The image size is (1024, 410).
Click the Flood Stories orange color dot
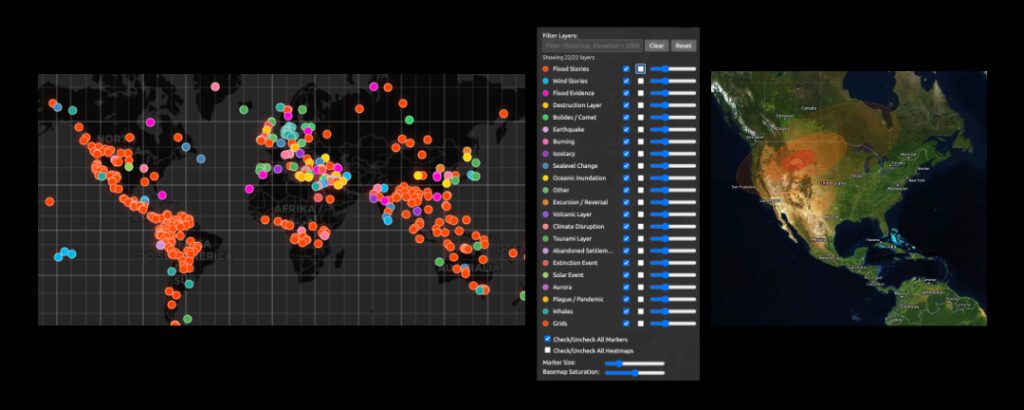pos(547,69)
